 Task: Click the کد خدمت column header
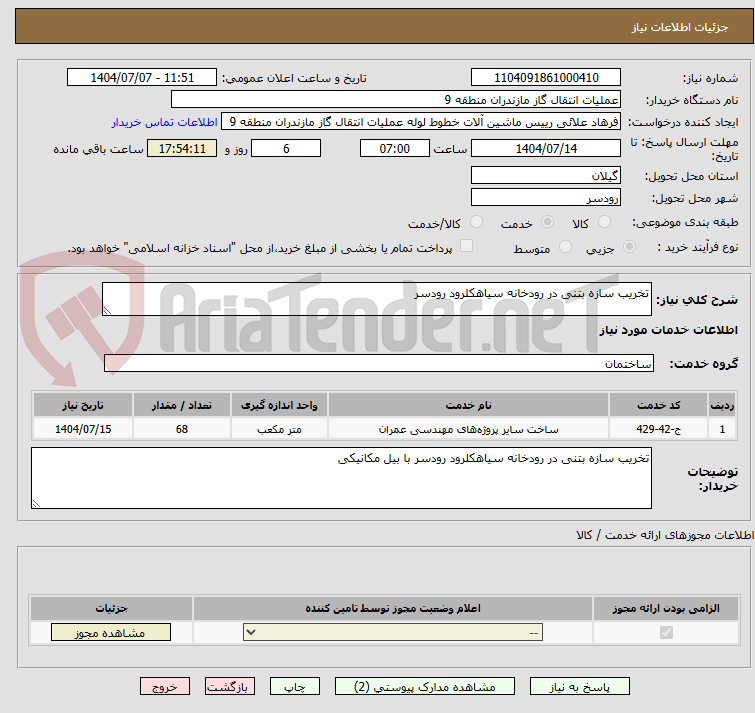point(658,405)
